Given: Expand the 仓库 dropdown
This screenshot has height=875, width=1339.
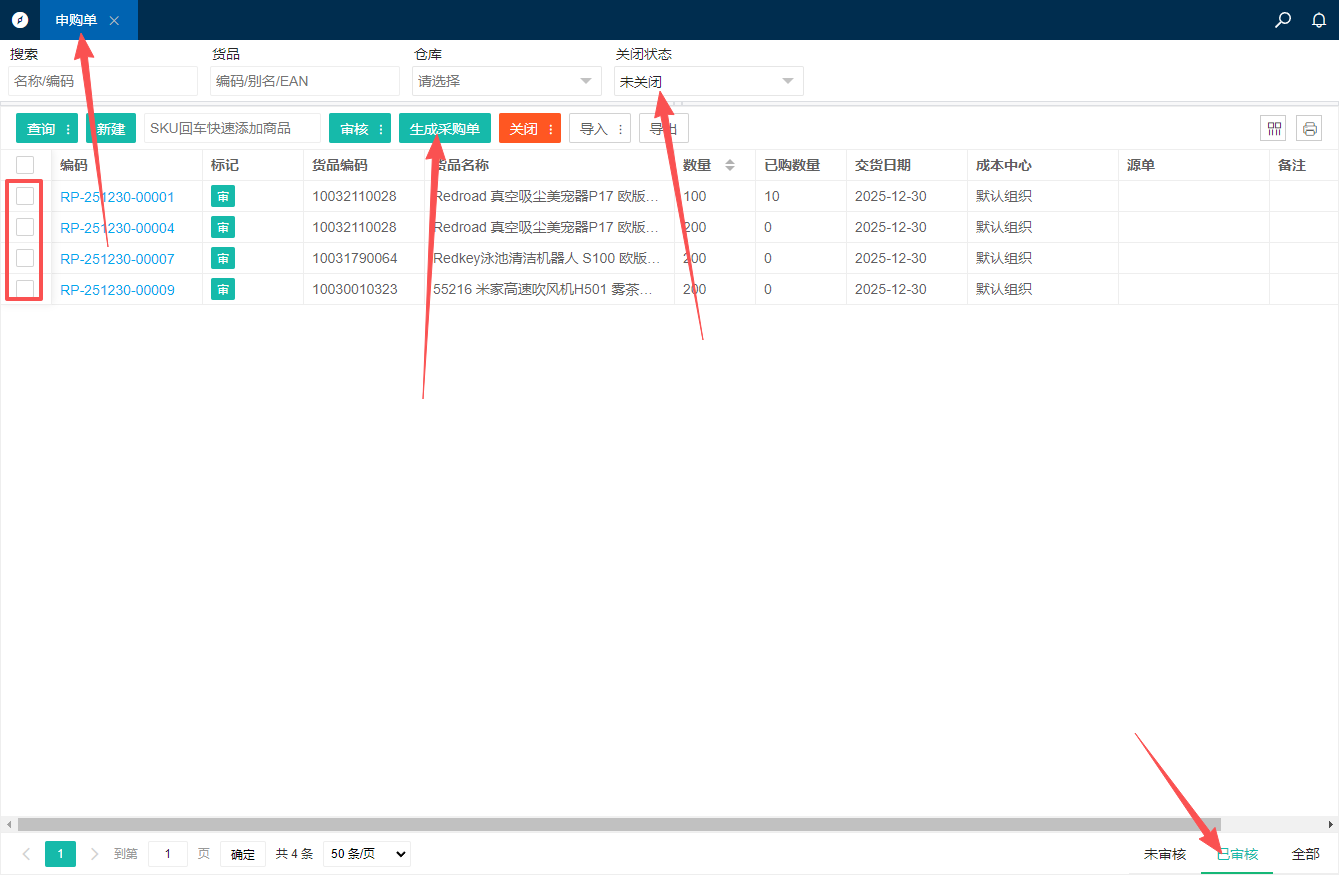Looking at the screenshot, I should pos(506,81).
